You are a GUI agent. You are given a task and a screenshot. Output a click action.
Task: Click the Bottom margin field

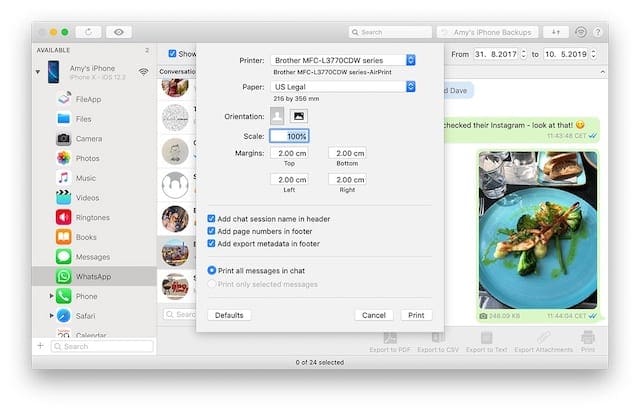pos(347,153)
